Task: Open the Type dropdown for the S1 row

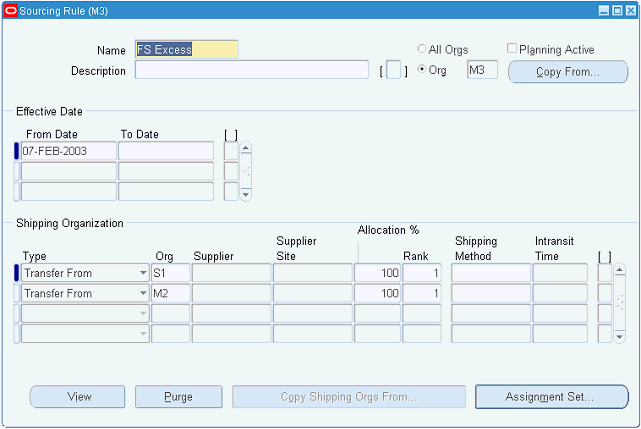Action: click(x=143, y=273)
